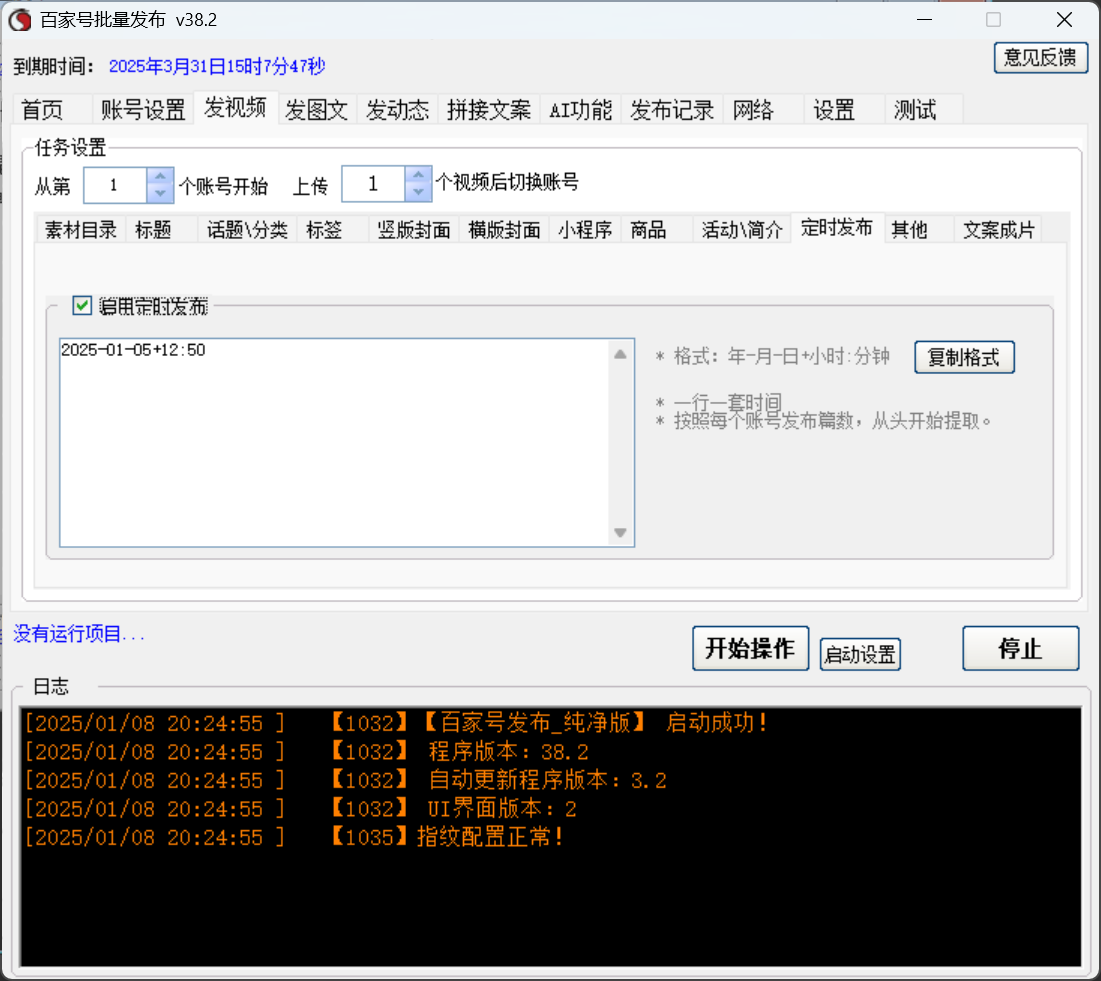Viewport: 1101px width, 981px height.
Task: Click the 意见反馈 button
Action: [x=1041, y=58]
